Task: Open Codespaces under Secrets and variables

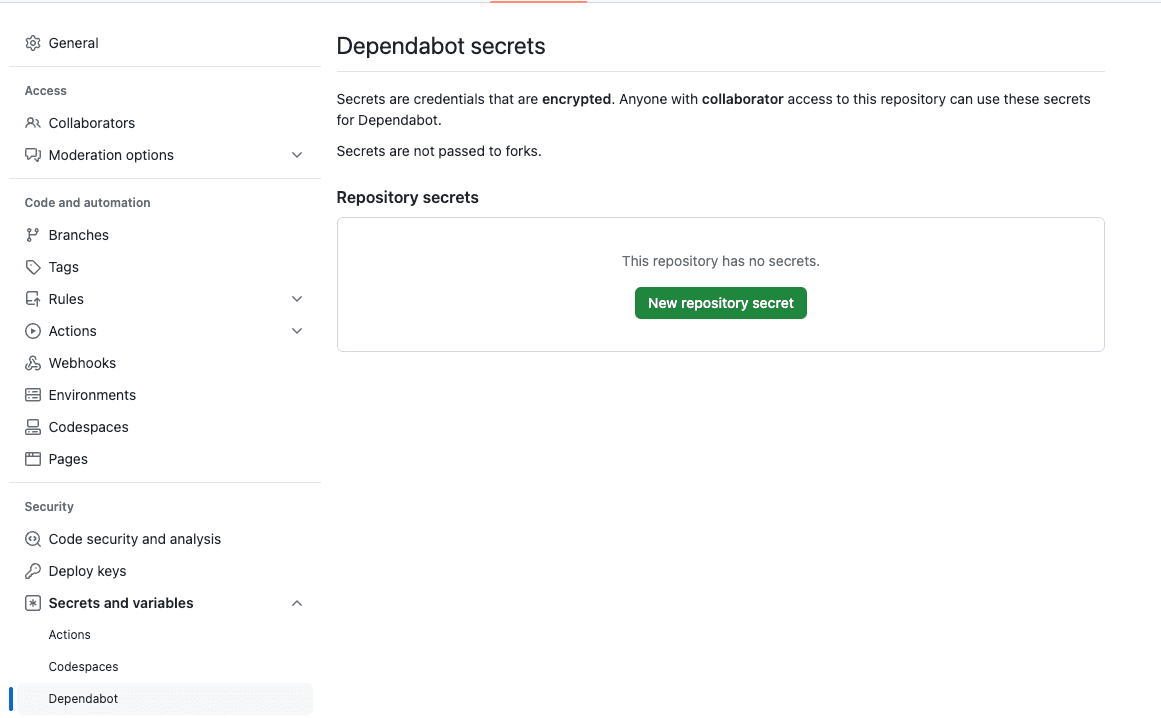Action: [83, 667]
